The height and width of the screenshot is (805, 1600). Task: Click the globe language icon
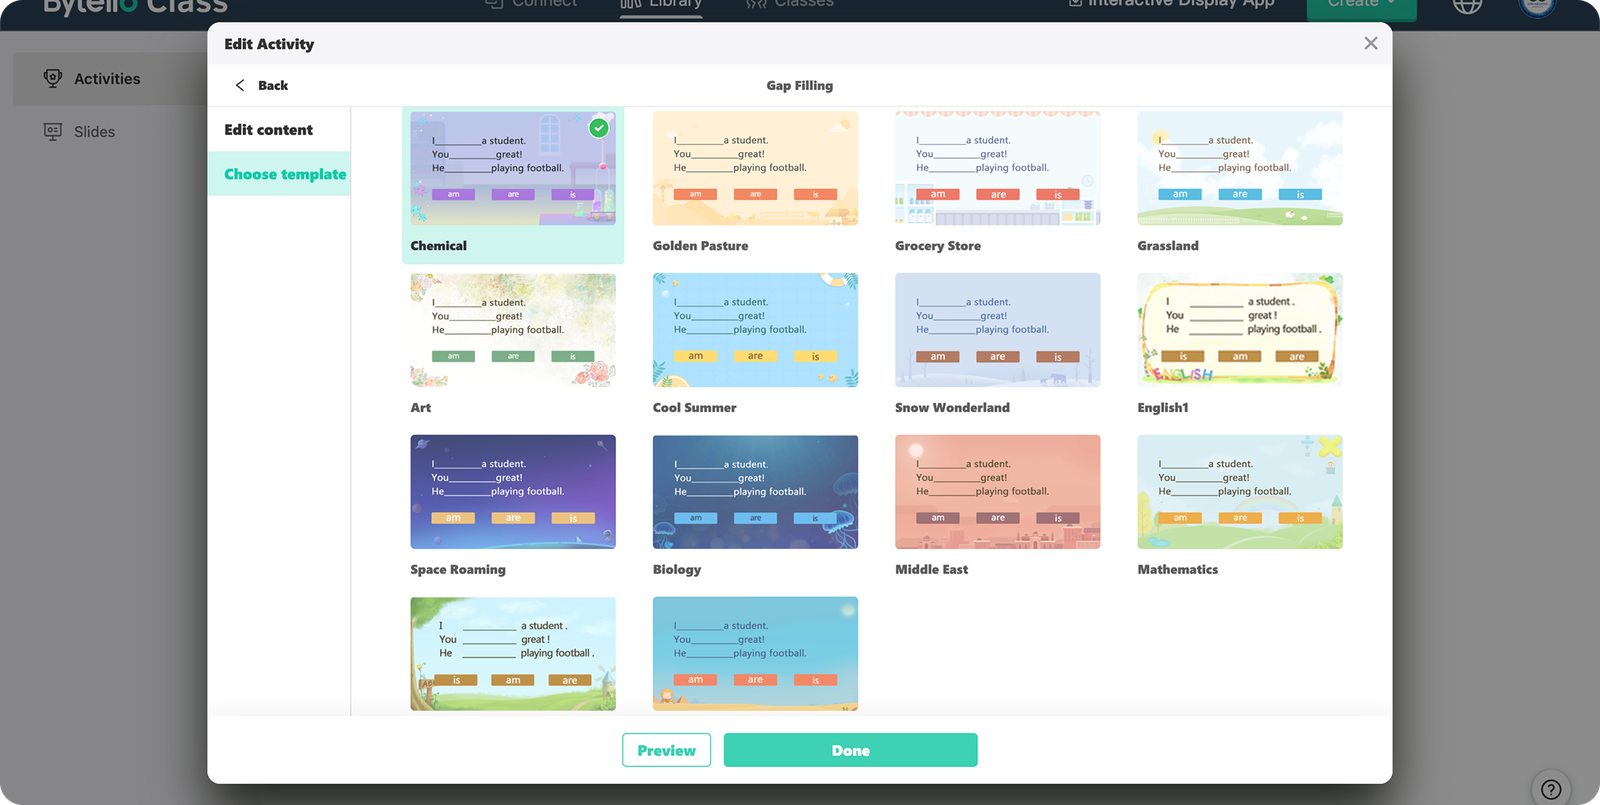(x=1467, y=5)
